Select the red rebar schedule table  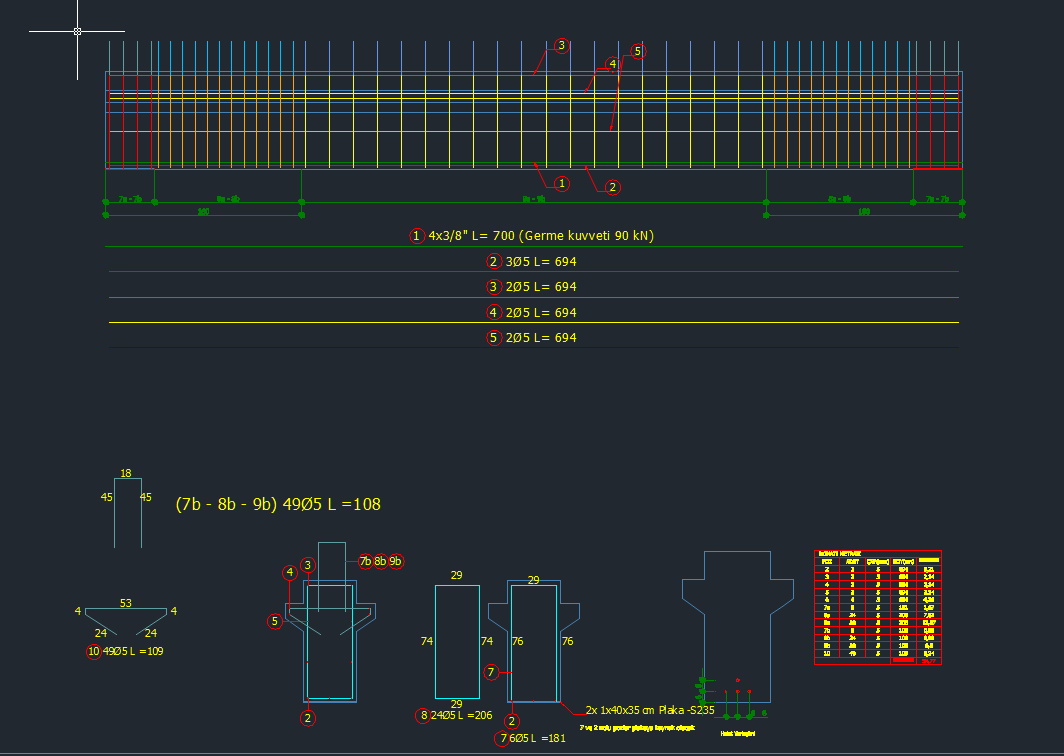click(x=877, y=607)
